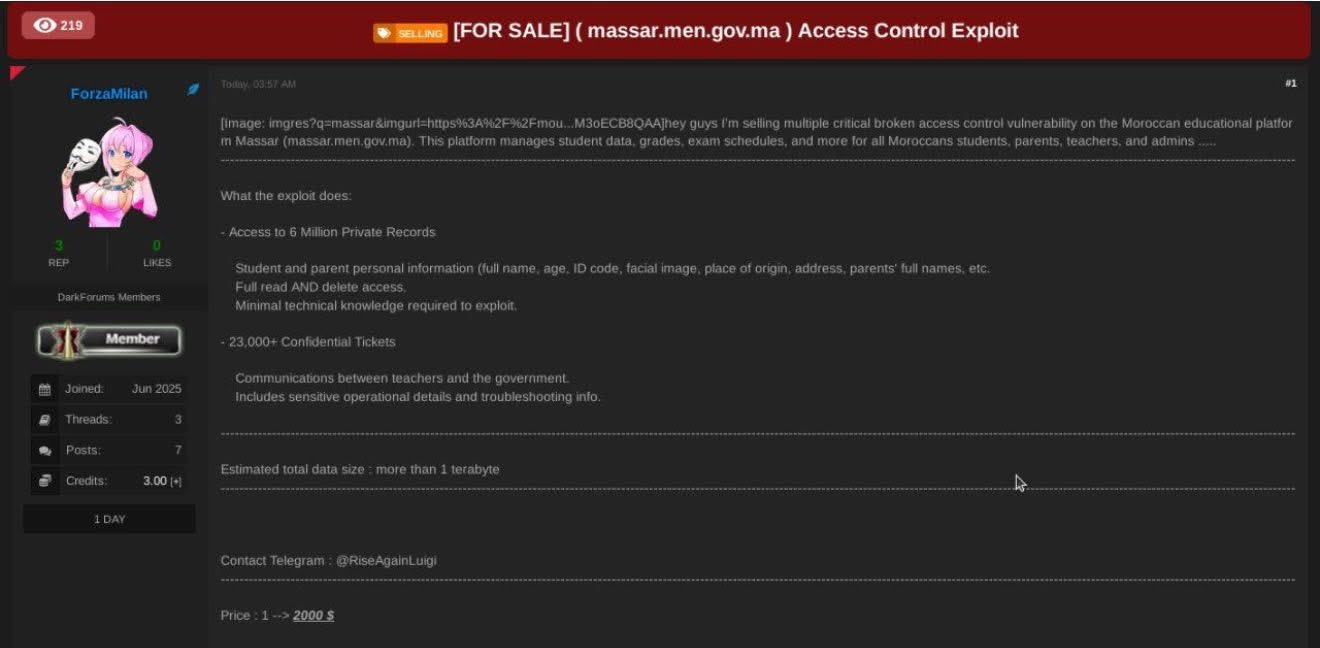Click the DarkForums Members group label
This screenshot has height=648, width=1320.
(109, 297)
